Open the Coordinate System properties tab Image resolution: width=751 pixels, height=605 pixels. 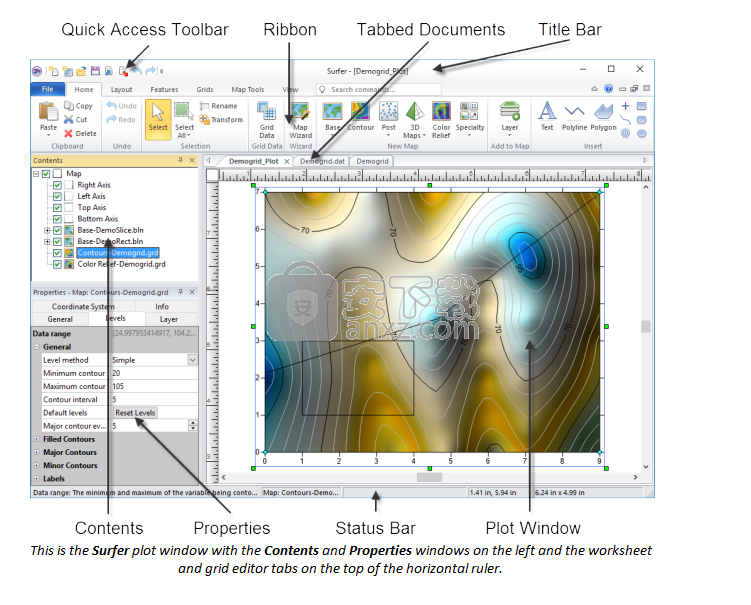point(83,307)
